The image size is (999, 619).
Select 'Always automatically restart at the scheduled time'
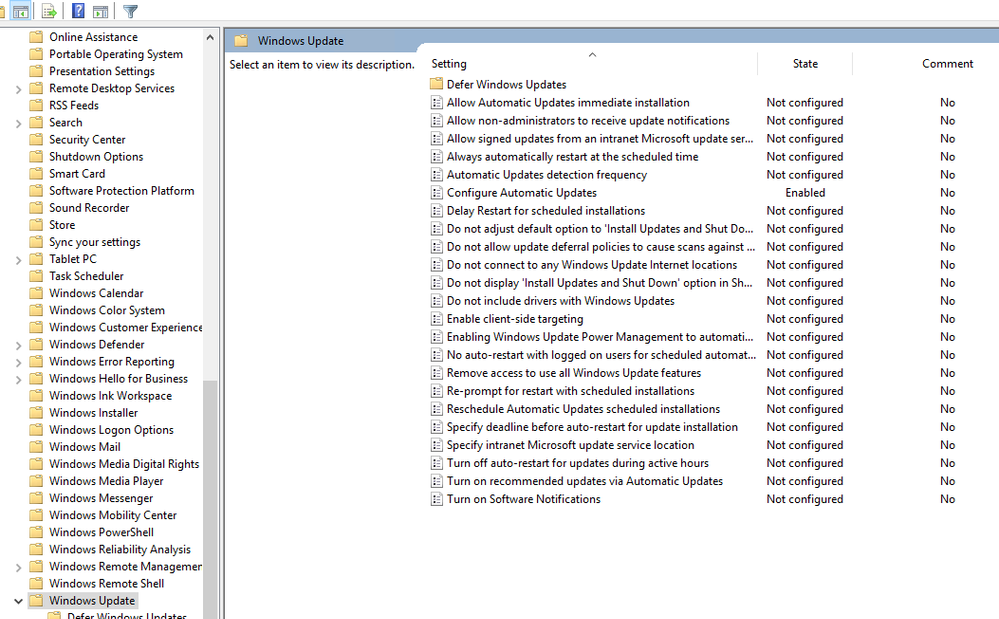[x=572, y=157]
